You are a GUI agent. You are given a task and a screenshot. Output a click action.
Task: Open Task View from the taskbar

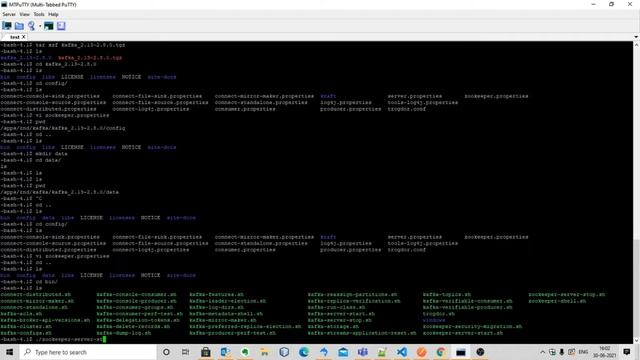[x=185, y=352]
